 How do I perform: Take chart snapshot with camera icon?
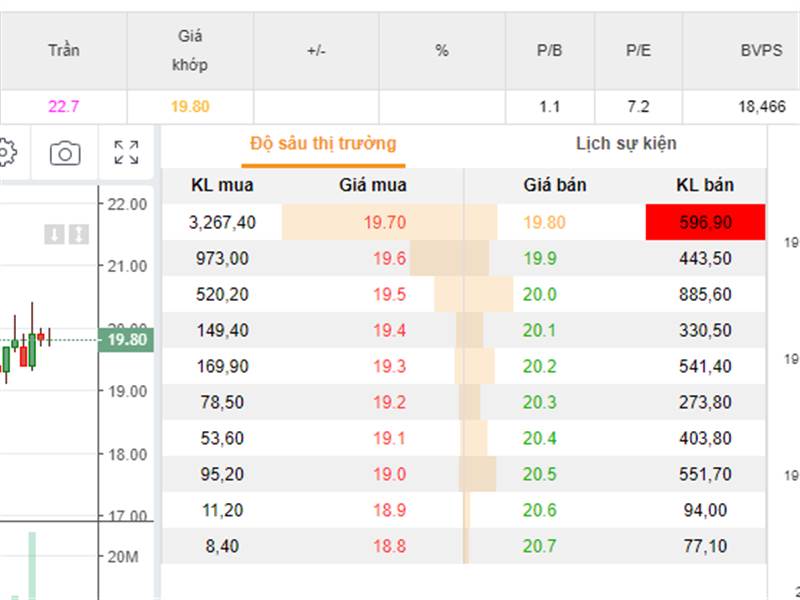tap(65, 153)
